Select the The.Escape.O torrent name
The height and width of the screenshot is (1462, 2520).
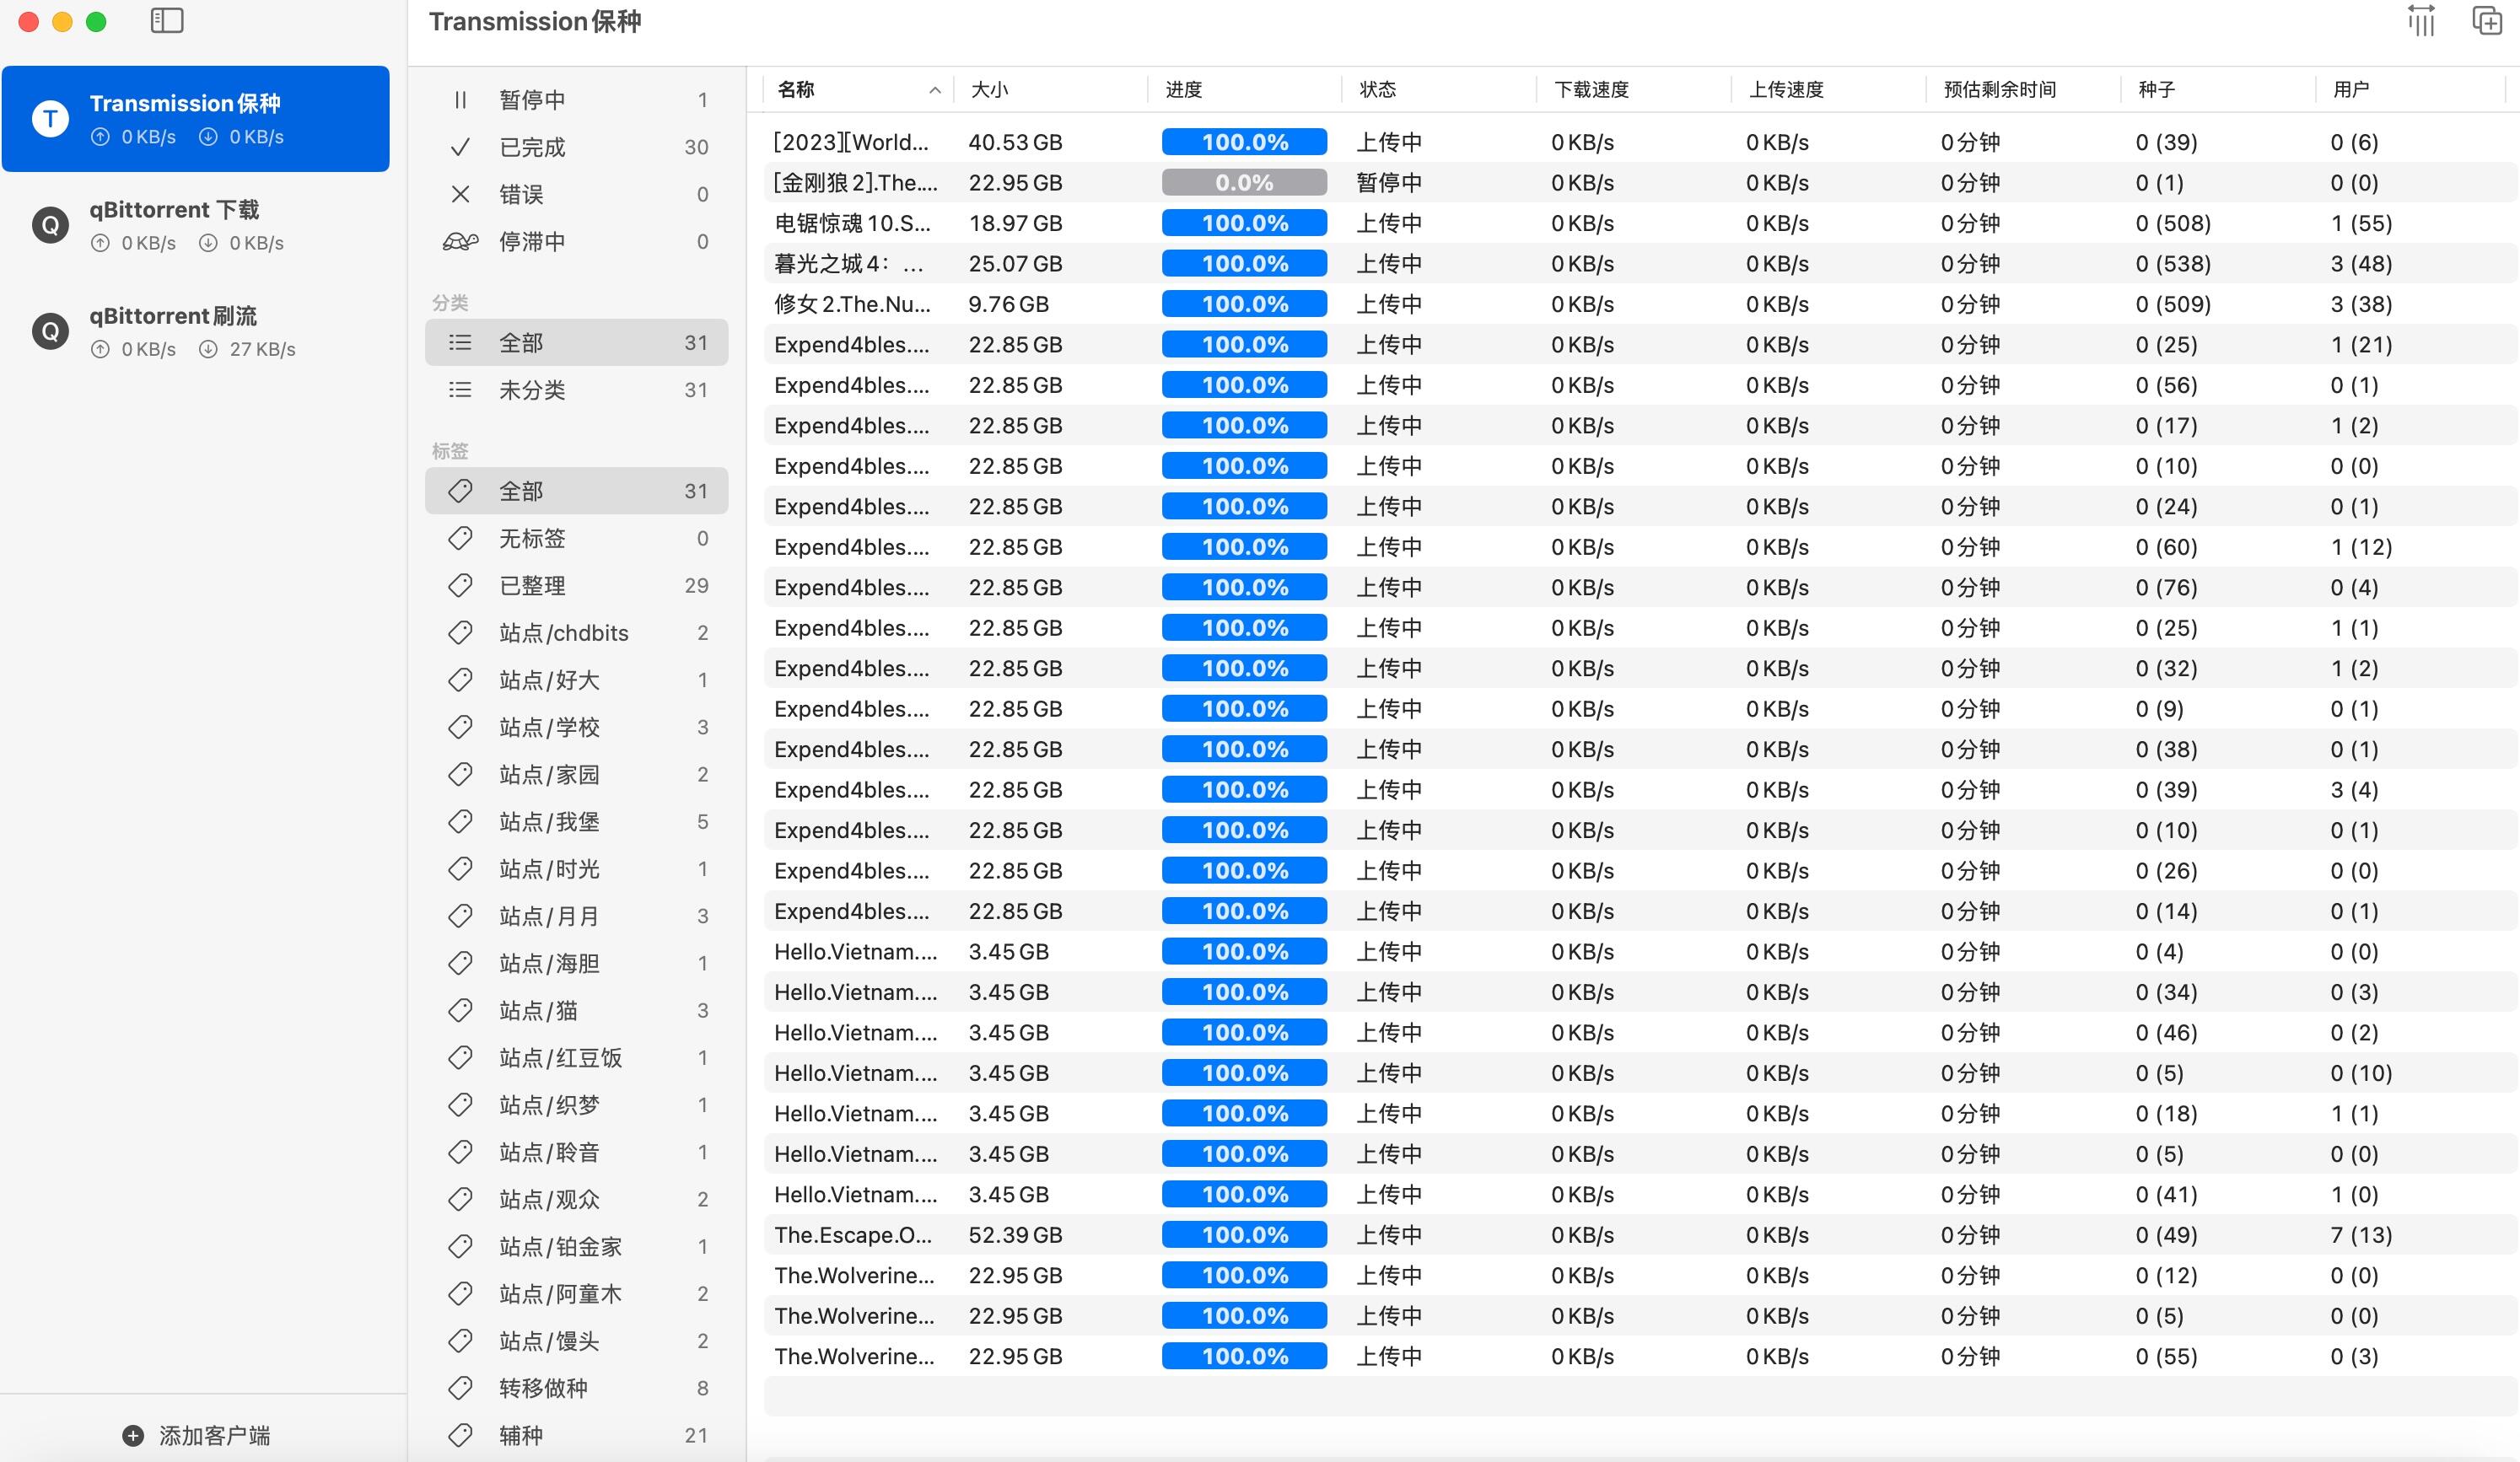853,1235
